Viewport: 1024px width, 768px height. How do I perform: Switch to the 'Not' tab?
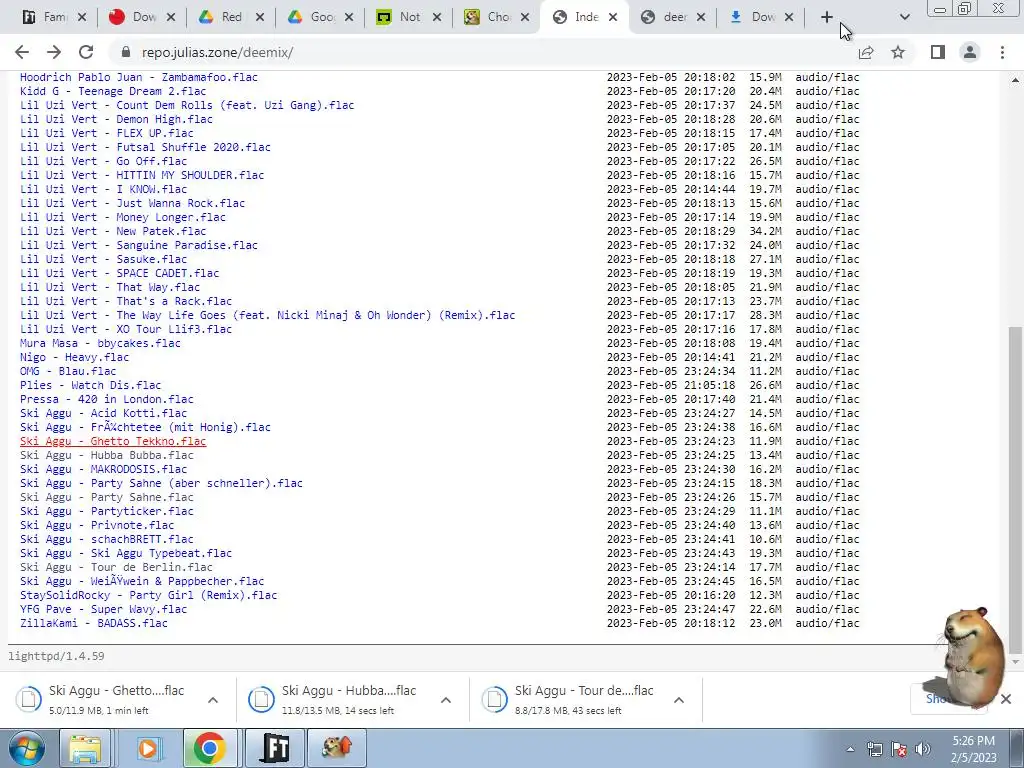[402, 18]
